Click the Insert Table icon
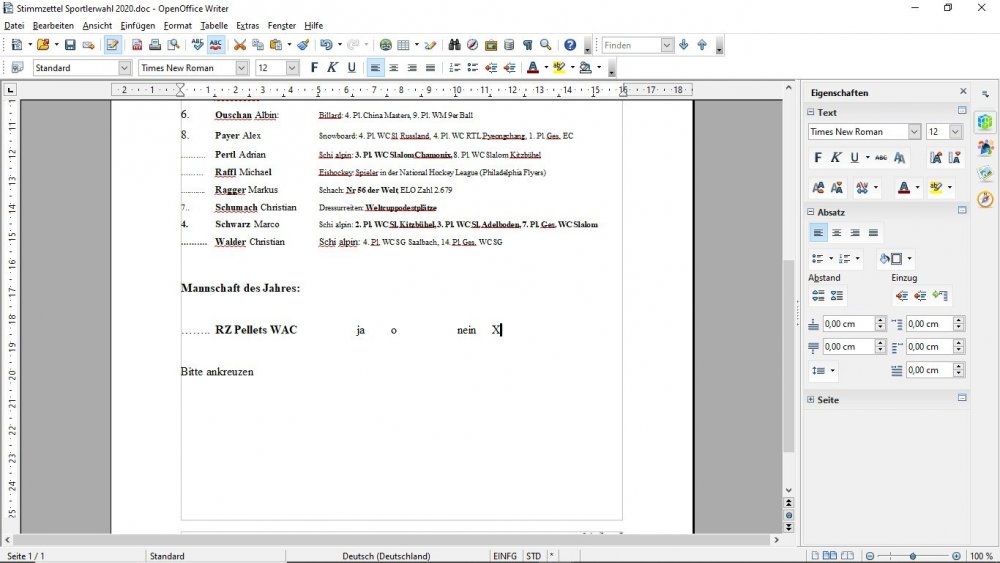This screenshot has height=563, width=1000. [404, 45]
